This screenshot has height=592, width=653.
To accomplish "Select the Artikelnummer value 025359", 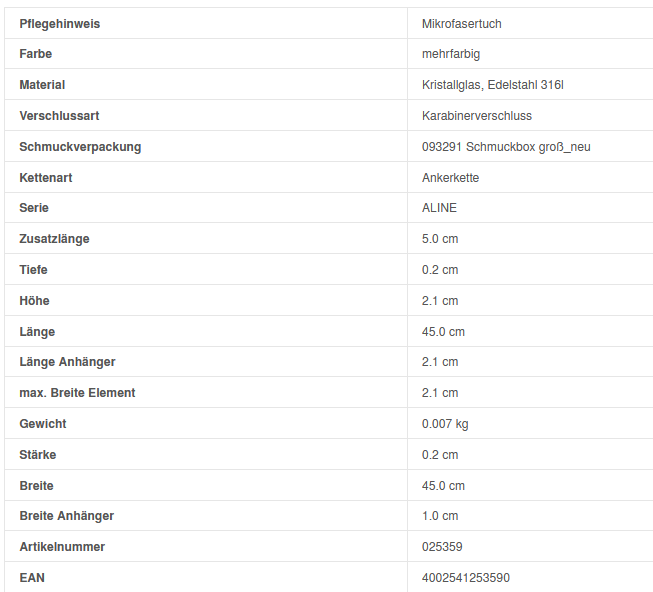I will click(x=442, y=547).
